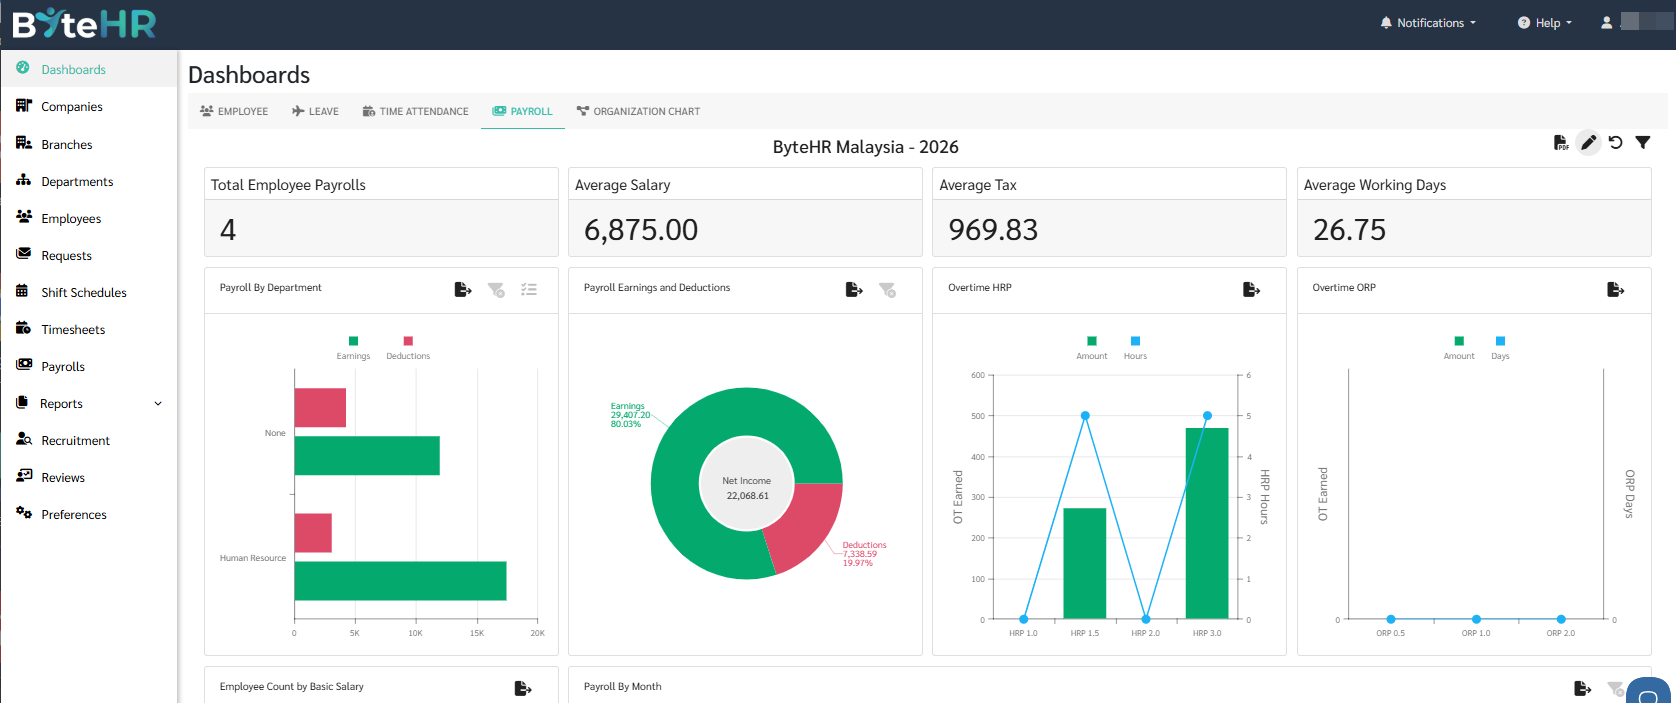This screenshot has height=703, width=1676.
Task: Open Recruitment from the sidebar
Action: tap(75, 441)
